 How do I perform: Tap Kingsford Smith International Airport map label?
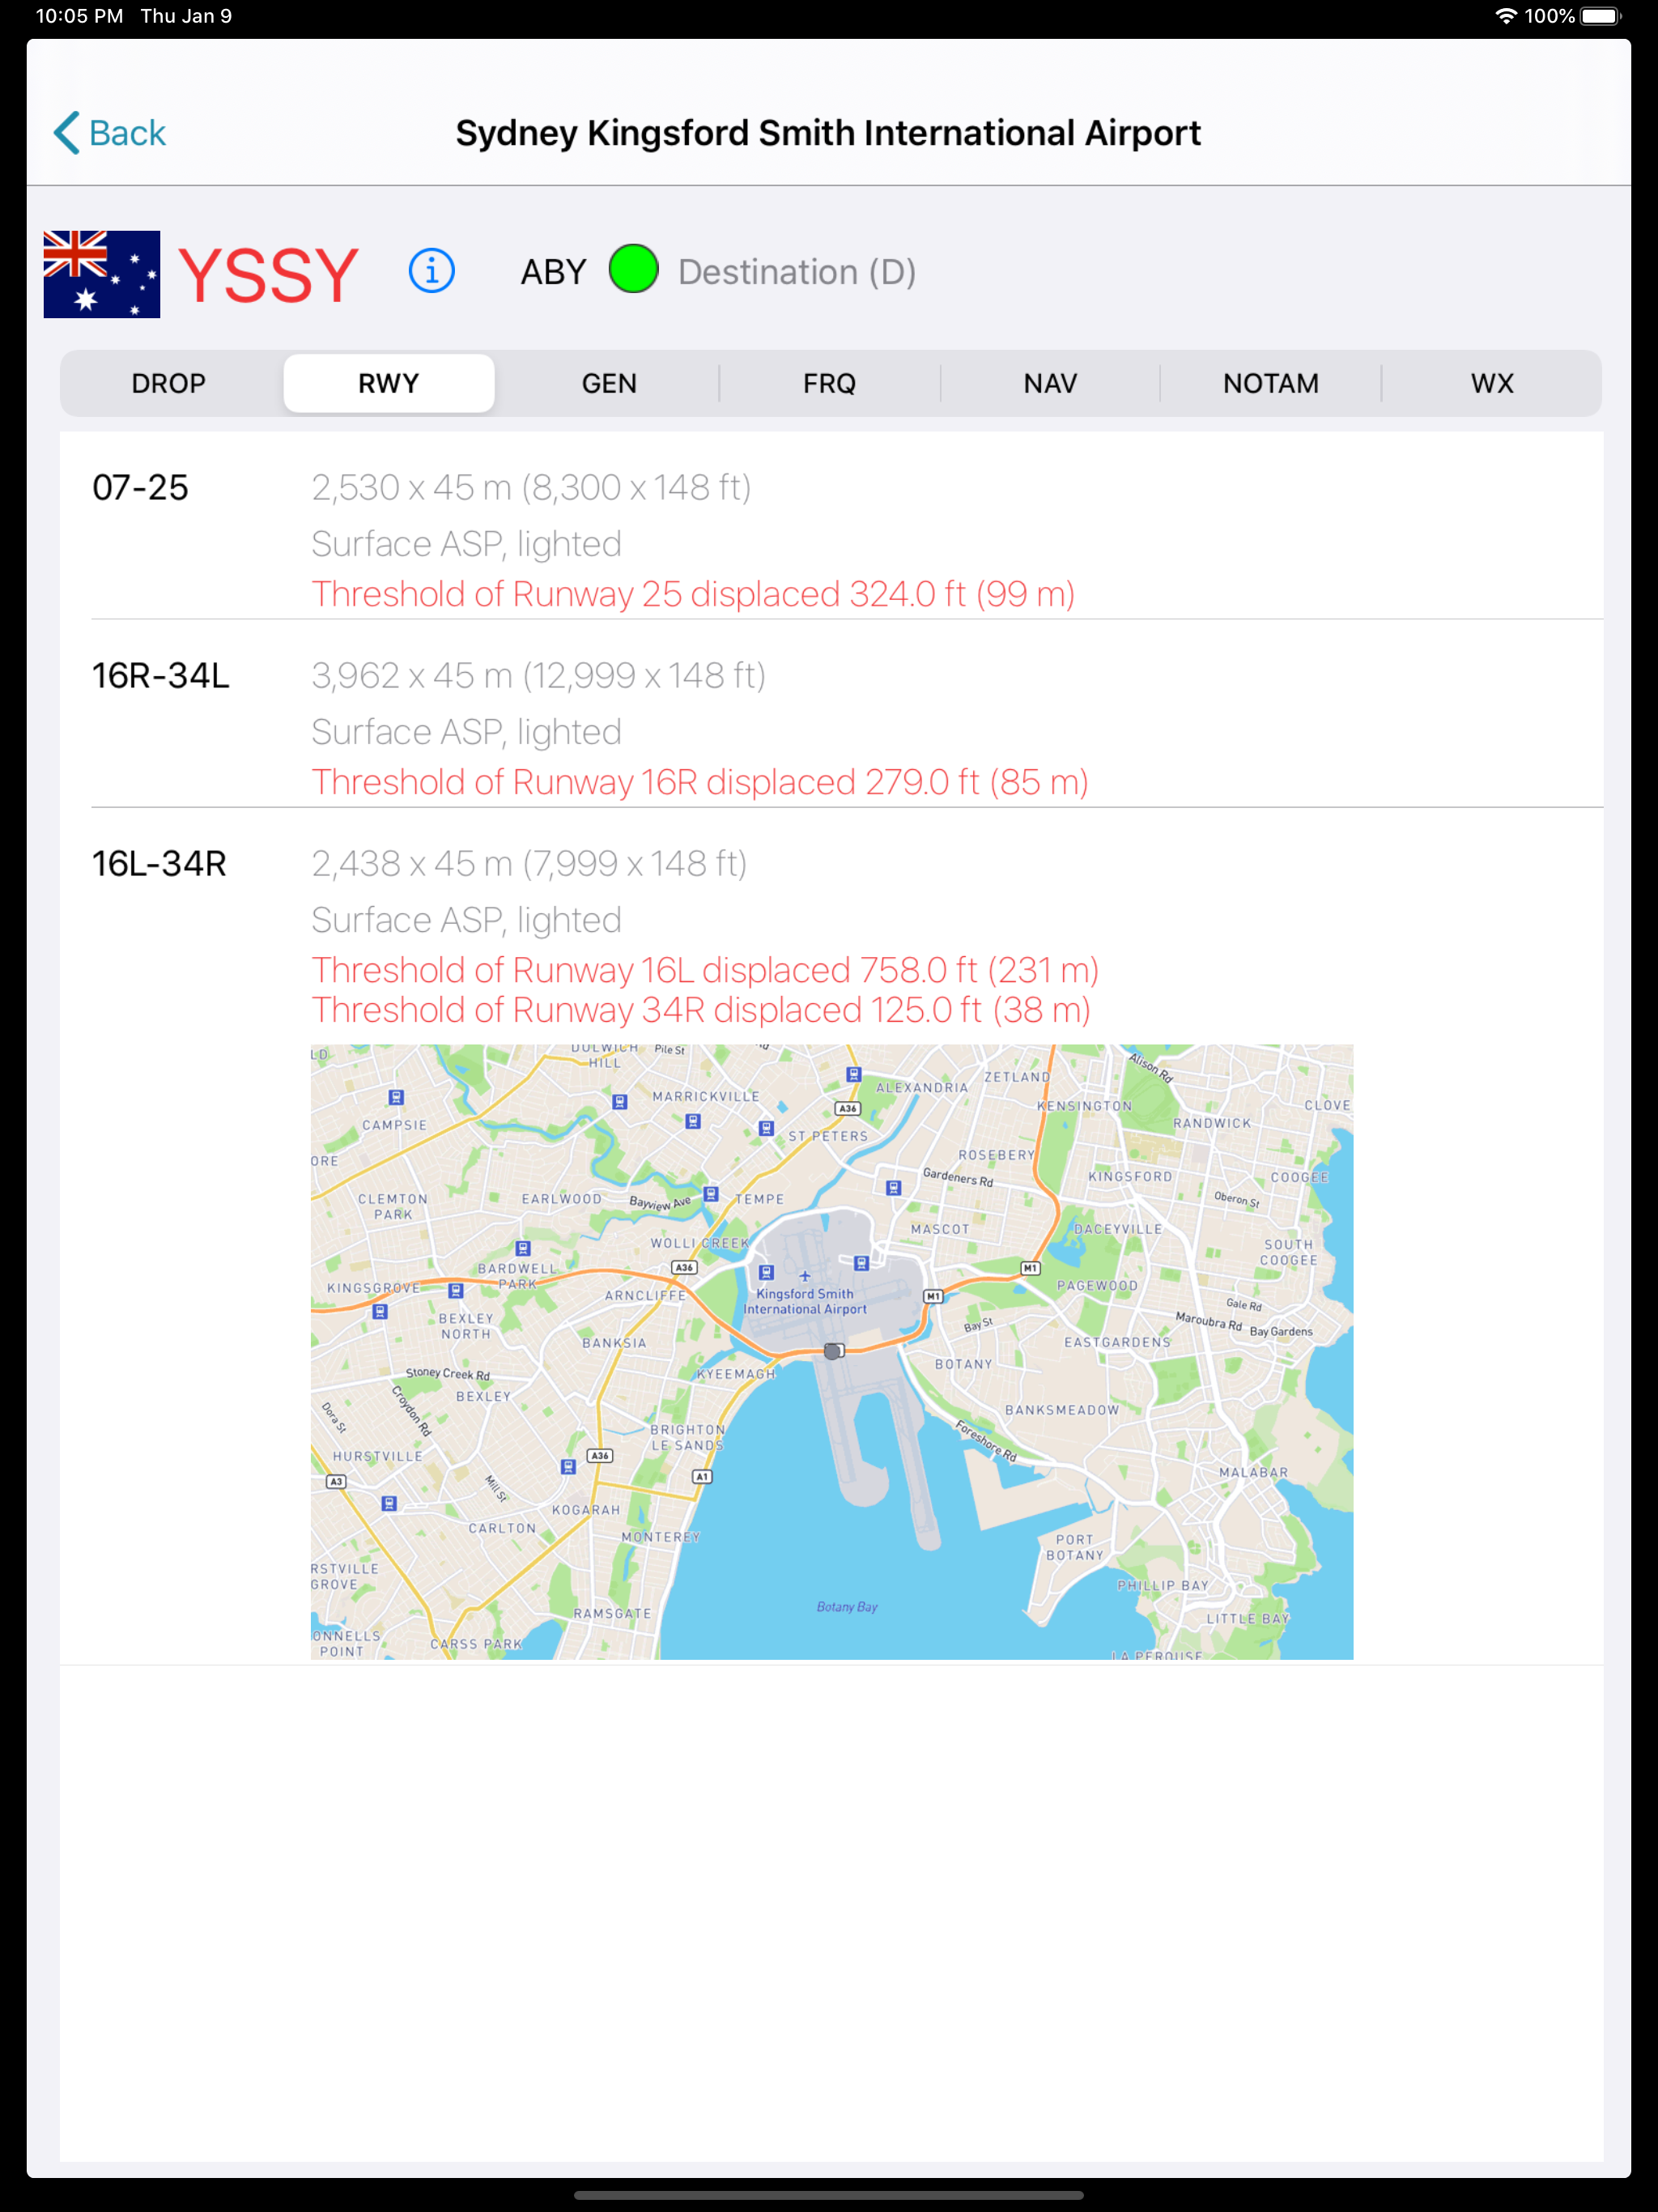805,1301
